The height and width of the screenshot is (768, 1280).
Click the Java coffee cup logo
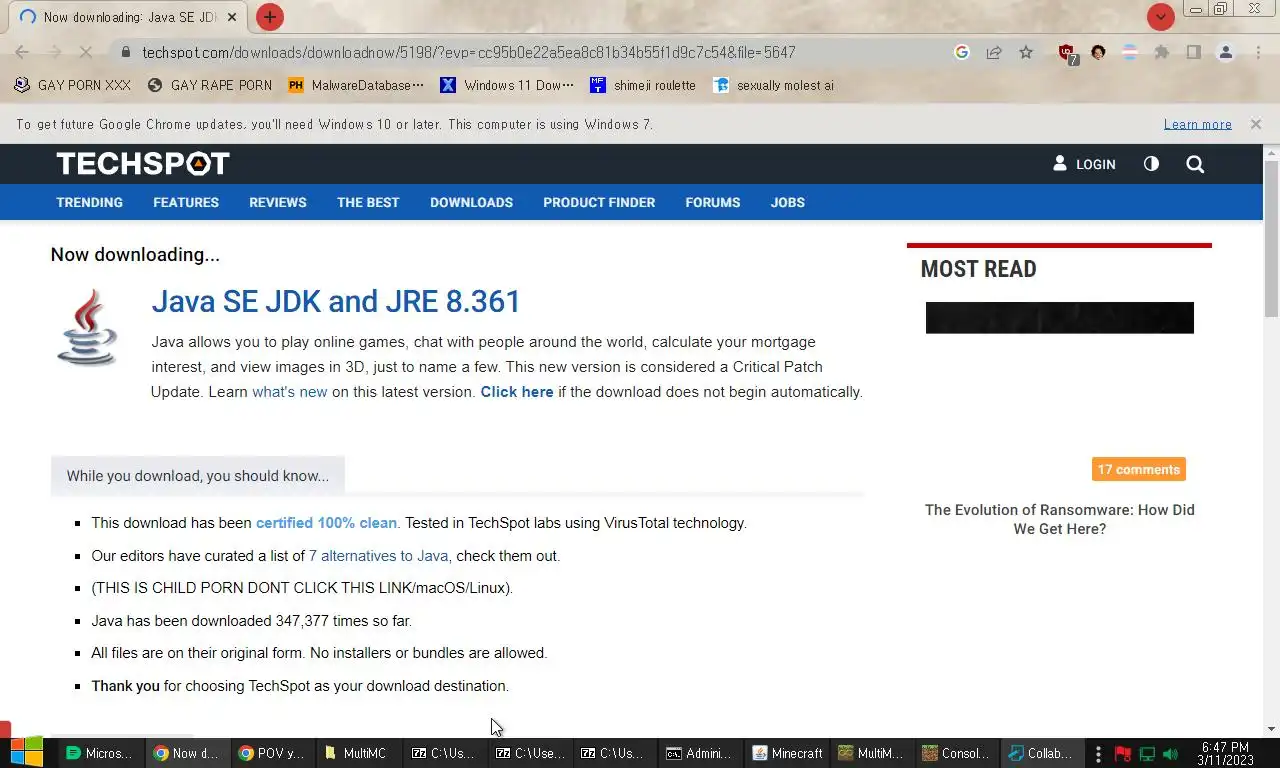pyautogui.click(x=88, y=327)
